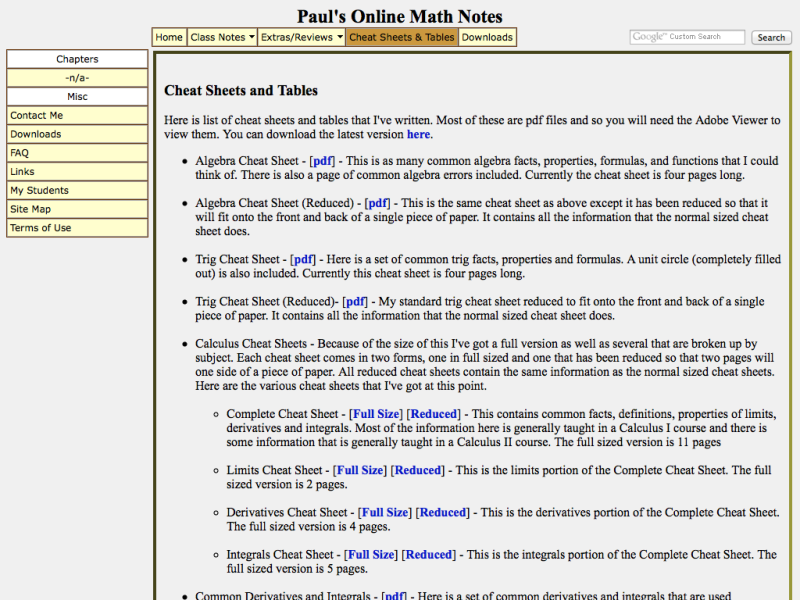This screenshot has height=600, width=800.
Task: Open My Students sidebar item
Action: [x=40, y=190]
